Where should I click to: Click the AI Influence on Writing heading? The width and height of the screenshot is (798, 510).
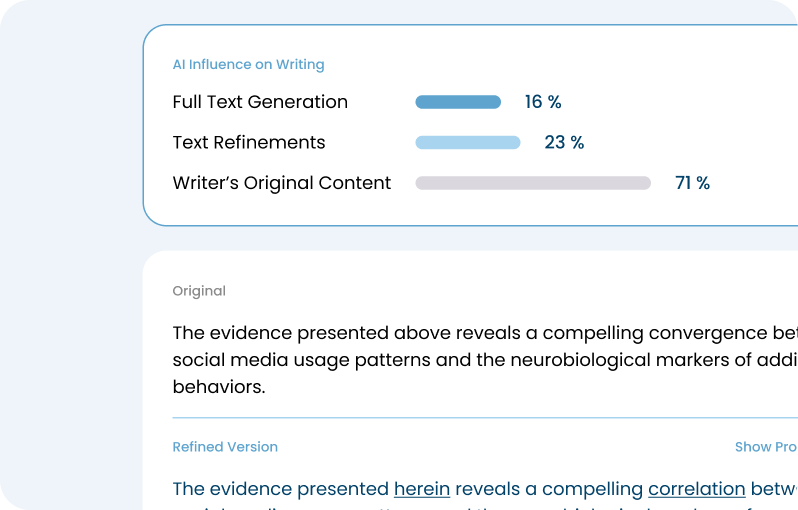[248, 65]
